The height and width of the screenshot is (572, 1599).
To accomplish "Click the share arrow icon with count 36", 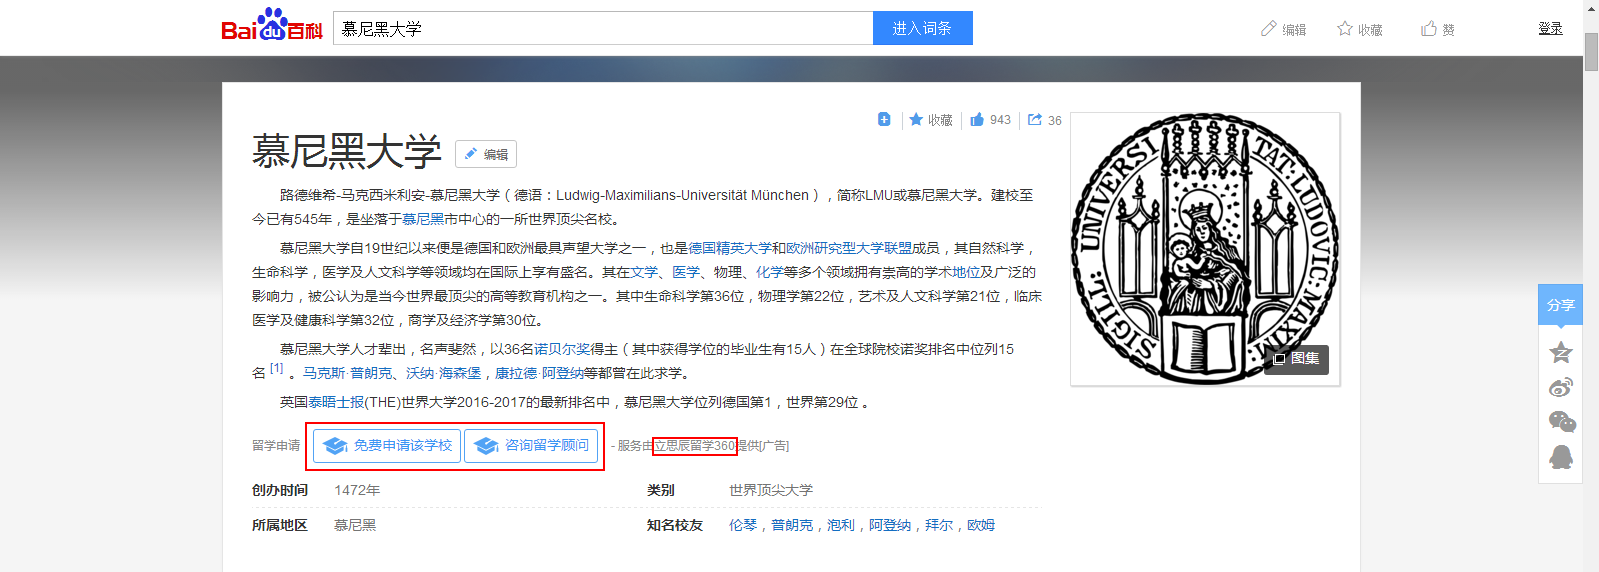I will click(x=1035, y=119).
